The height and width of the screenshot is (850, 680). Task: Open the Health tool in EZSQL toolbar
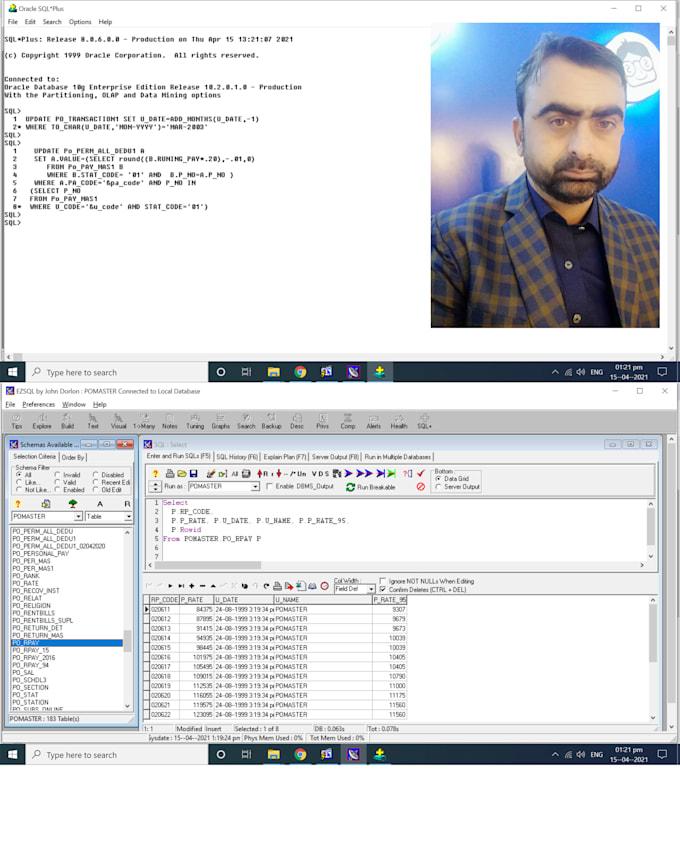pos(399,421)
